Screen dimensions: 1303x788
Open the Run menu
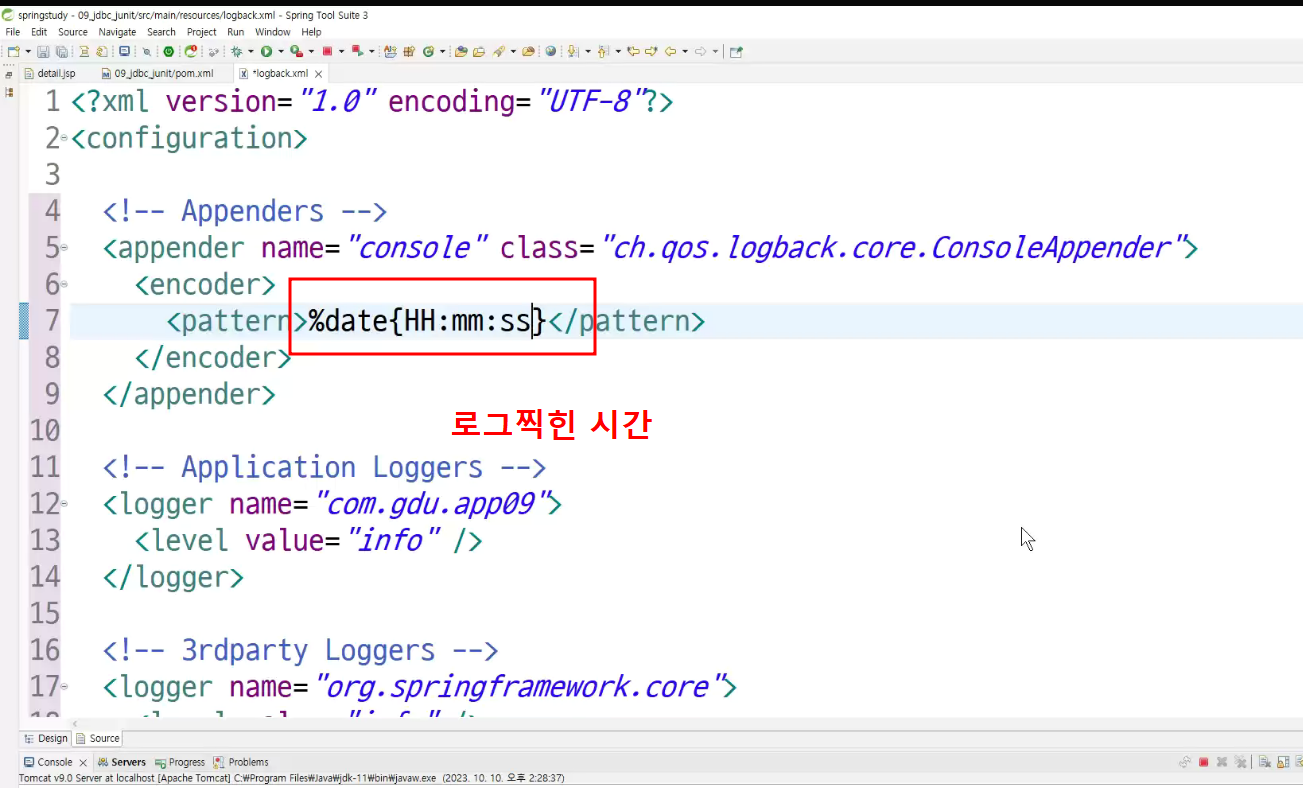tap(236, 32)
